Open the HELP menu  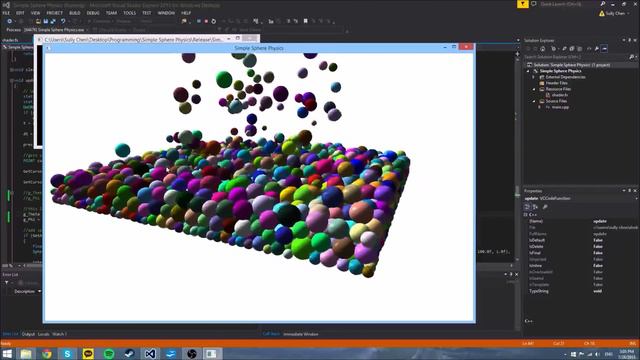pyautogui.click(x=186, y=13)
